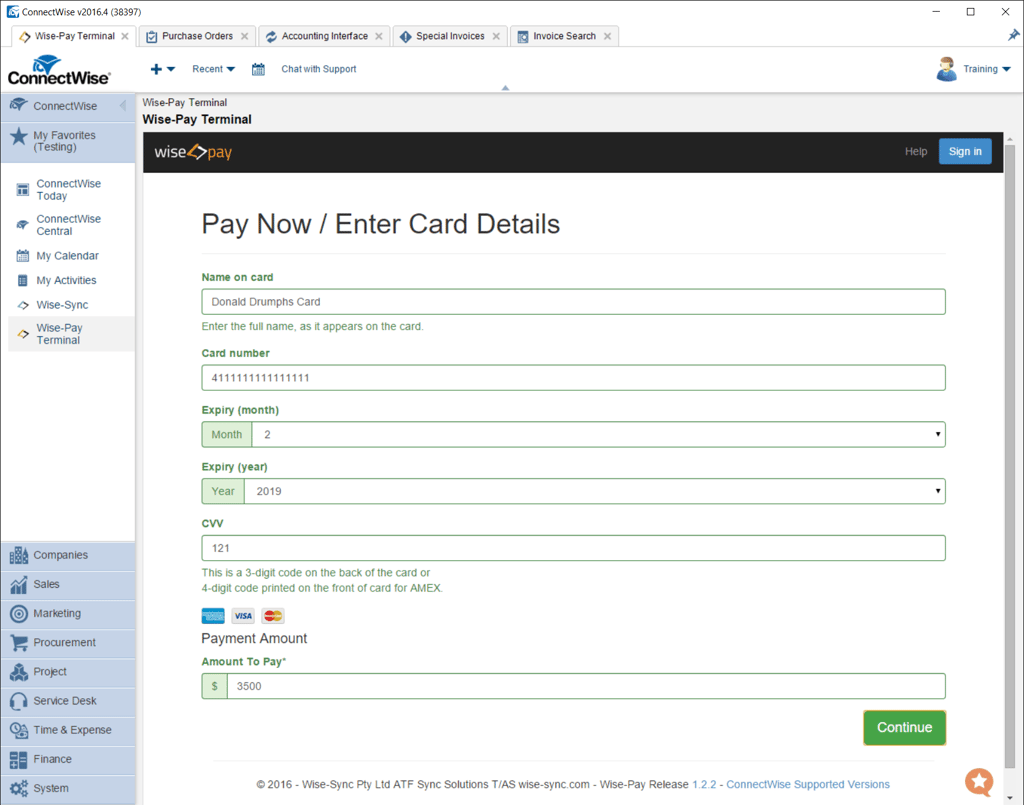
Task: Open the Time & Expense module
Action: [68, 731]
